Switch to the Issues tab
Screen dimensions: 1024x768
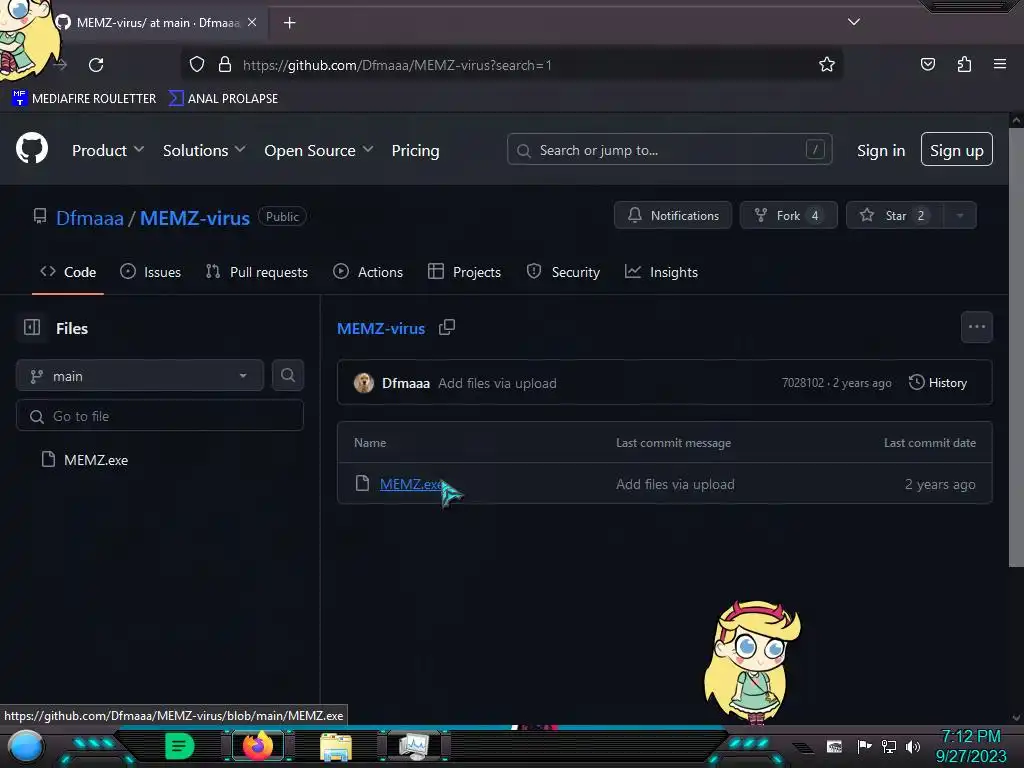[150, 272]
